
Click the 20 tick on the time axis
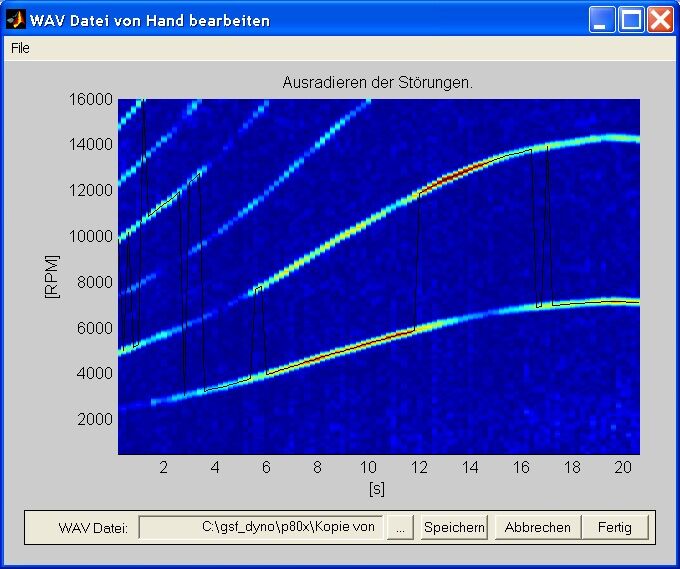(x=622, y=467)
